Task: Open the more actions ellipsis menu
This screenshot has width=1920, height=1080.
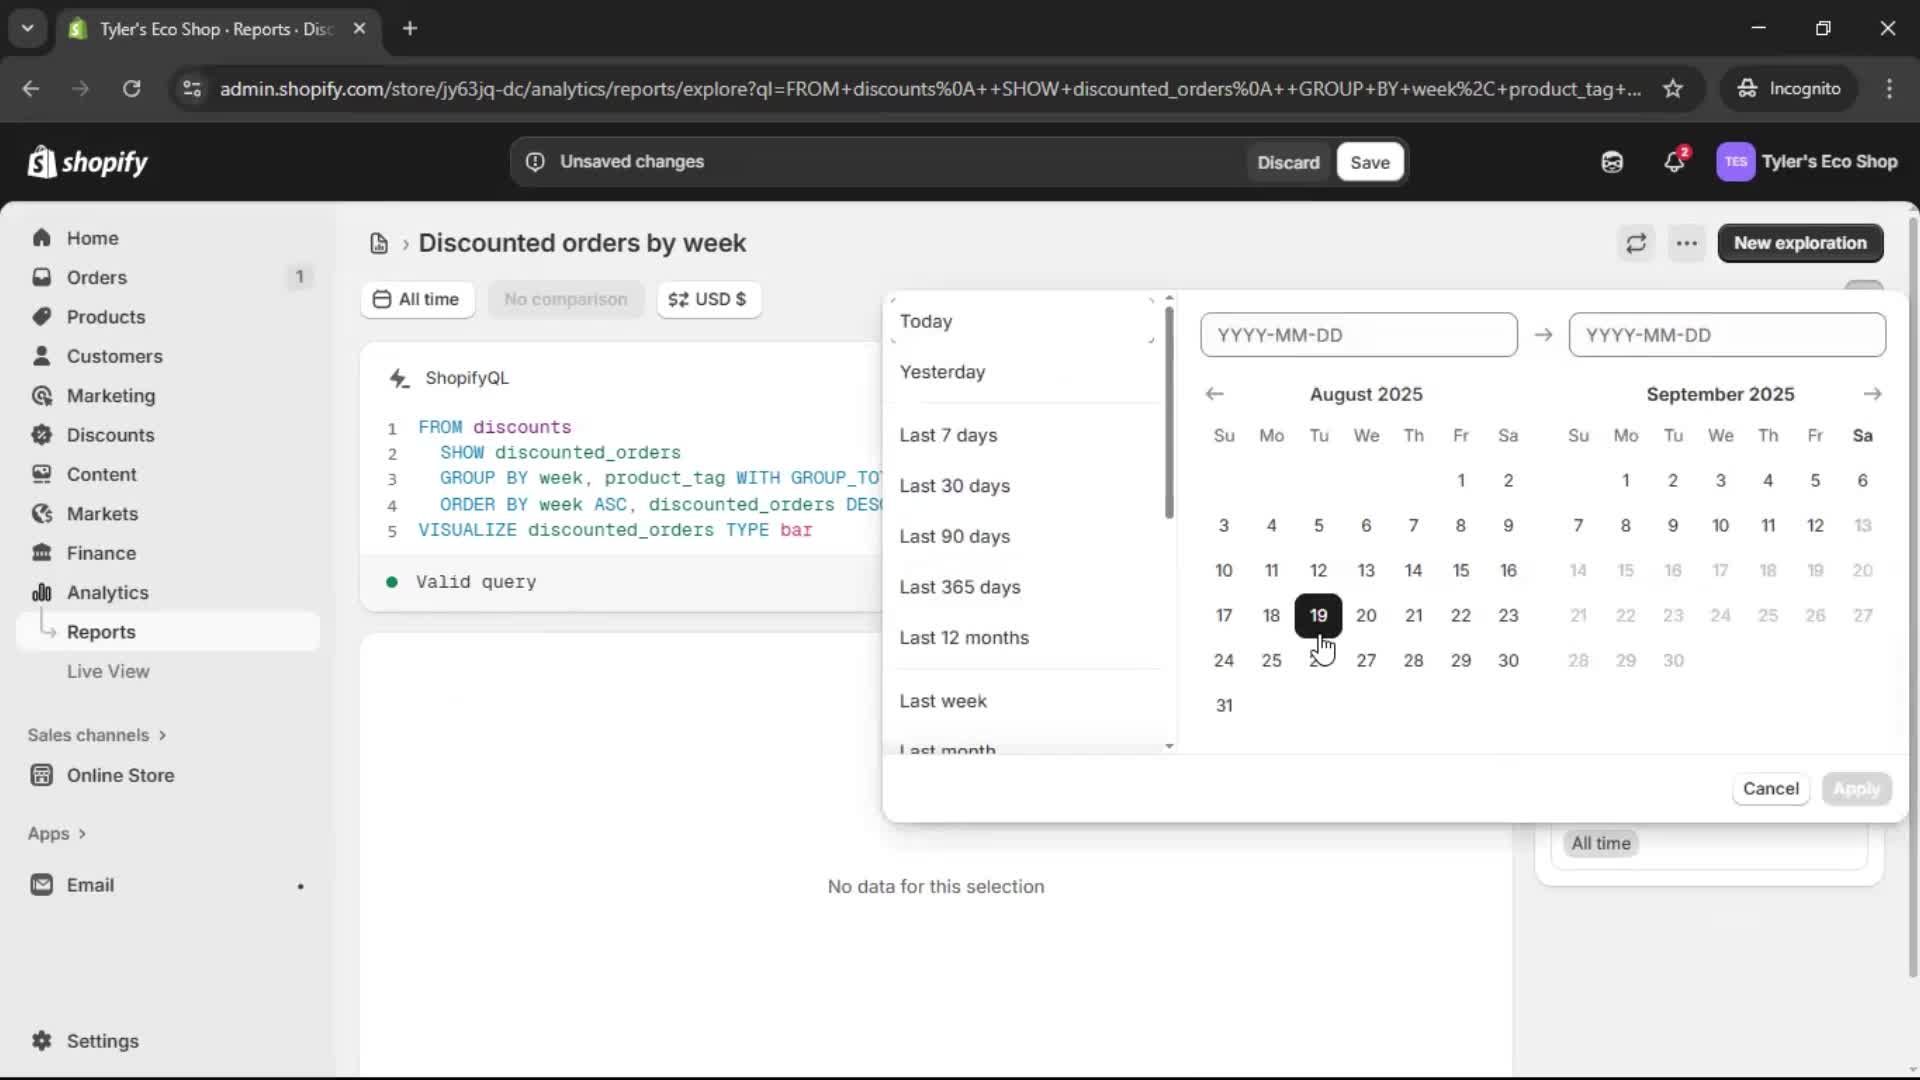Action: (1687, 243)
